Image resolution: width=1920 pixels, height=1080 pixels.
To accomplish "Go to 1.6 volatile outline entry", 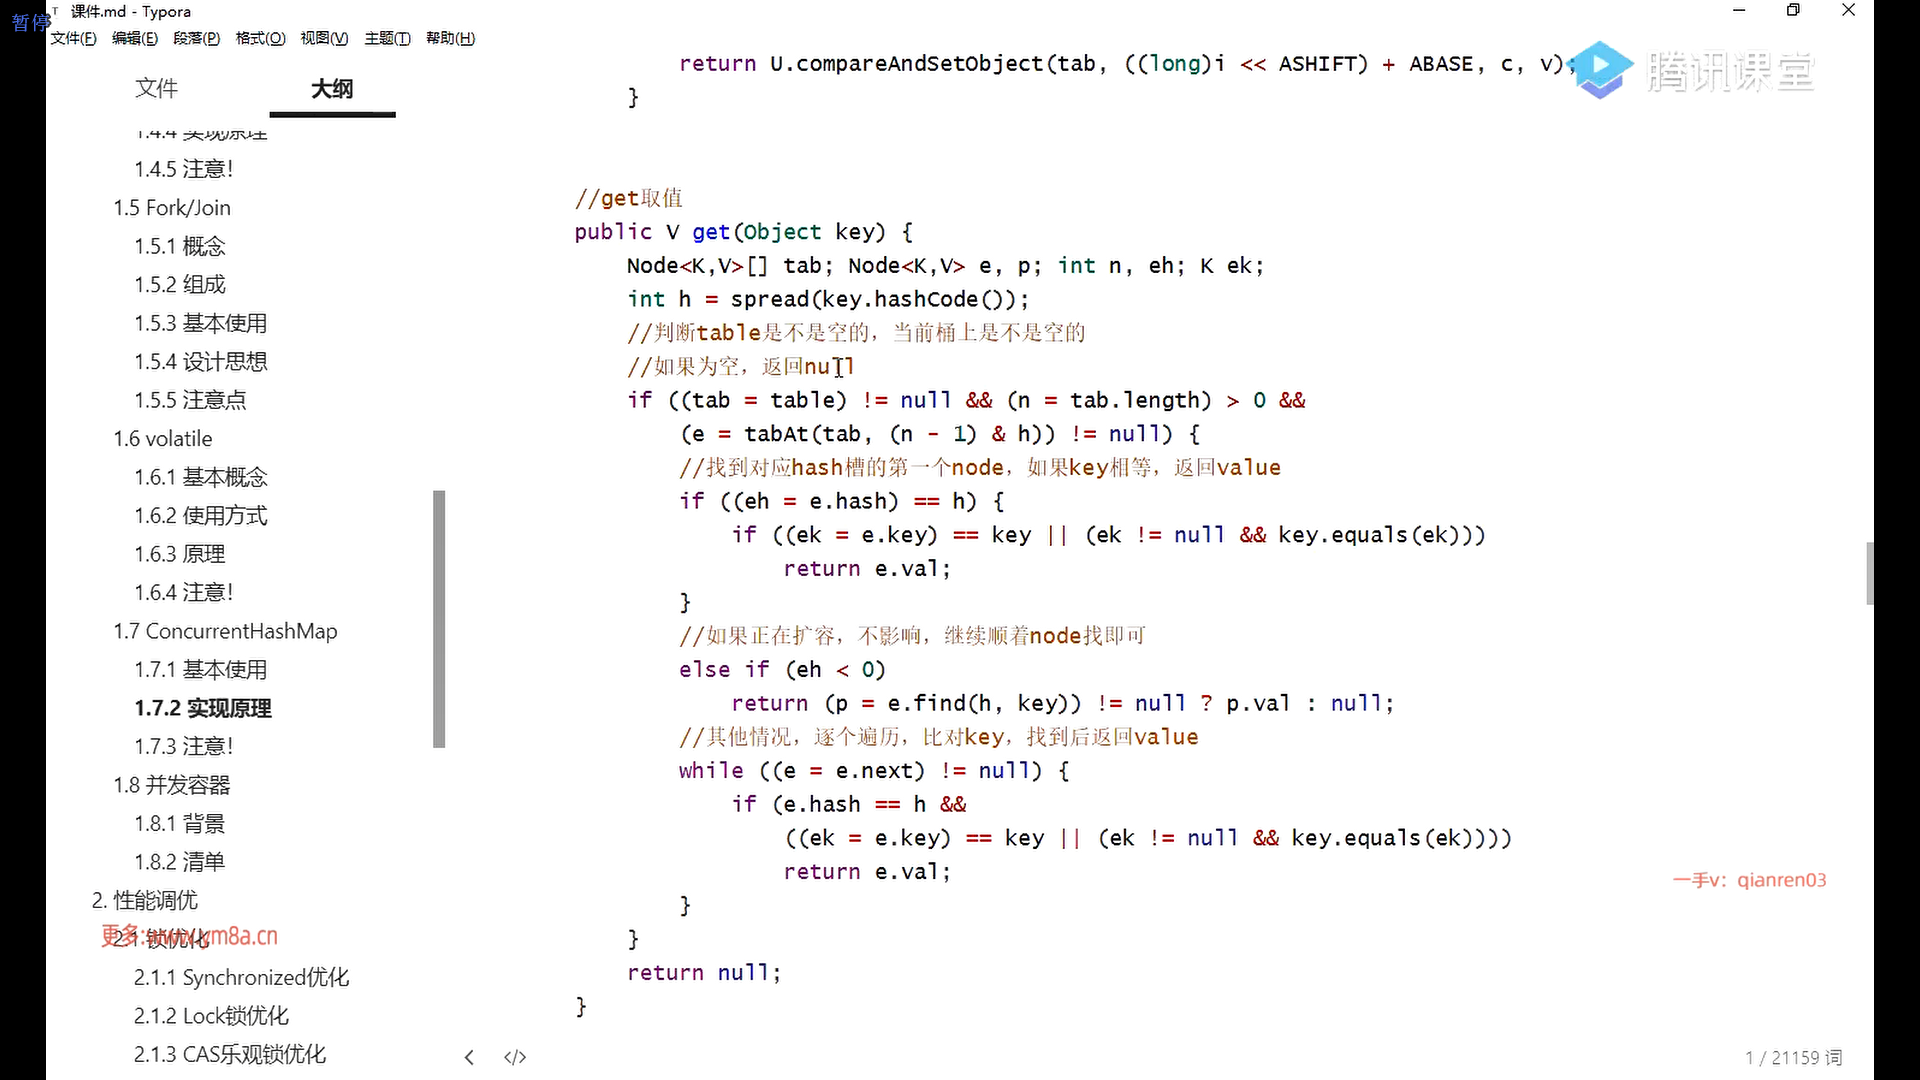I will point(163,439).
